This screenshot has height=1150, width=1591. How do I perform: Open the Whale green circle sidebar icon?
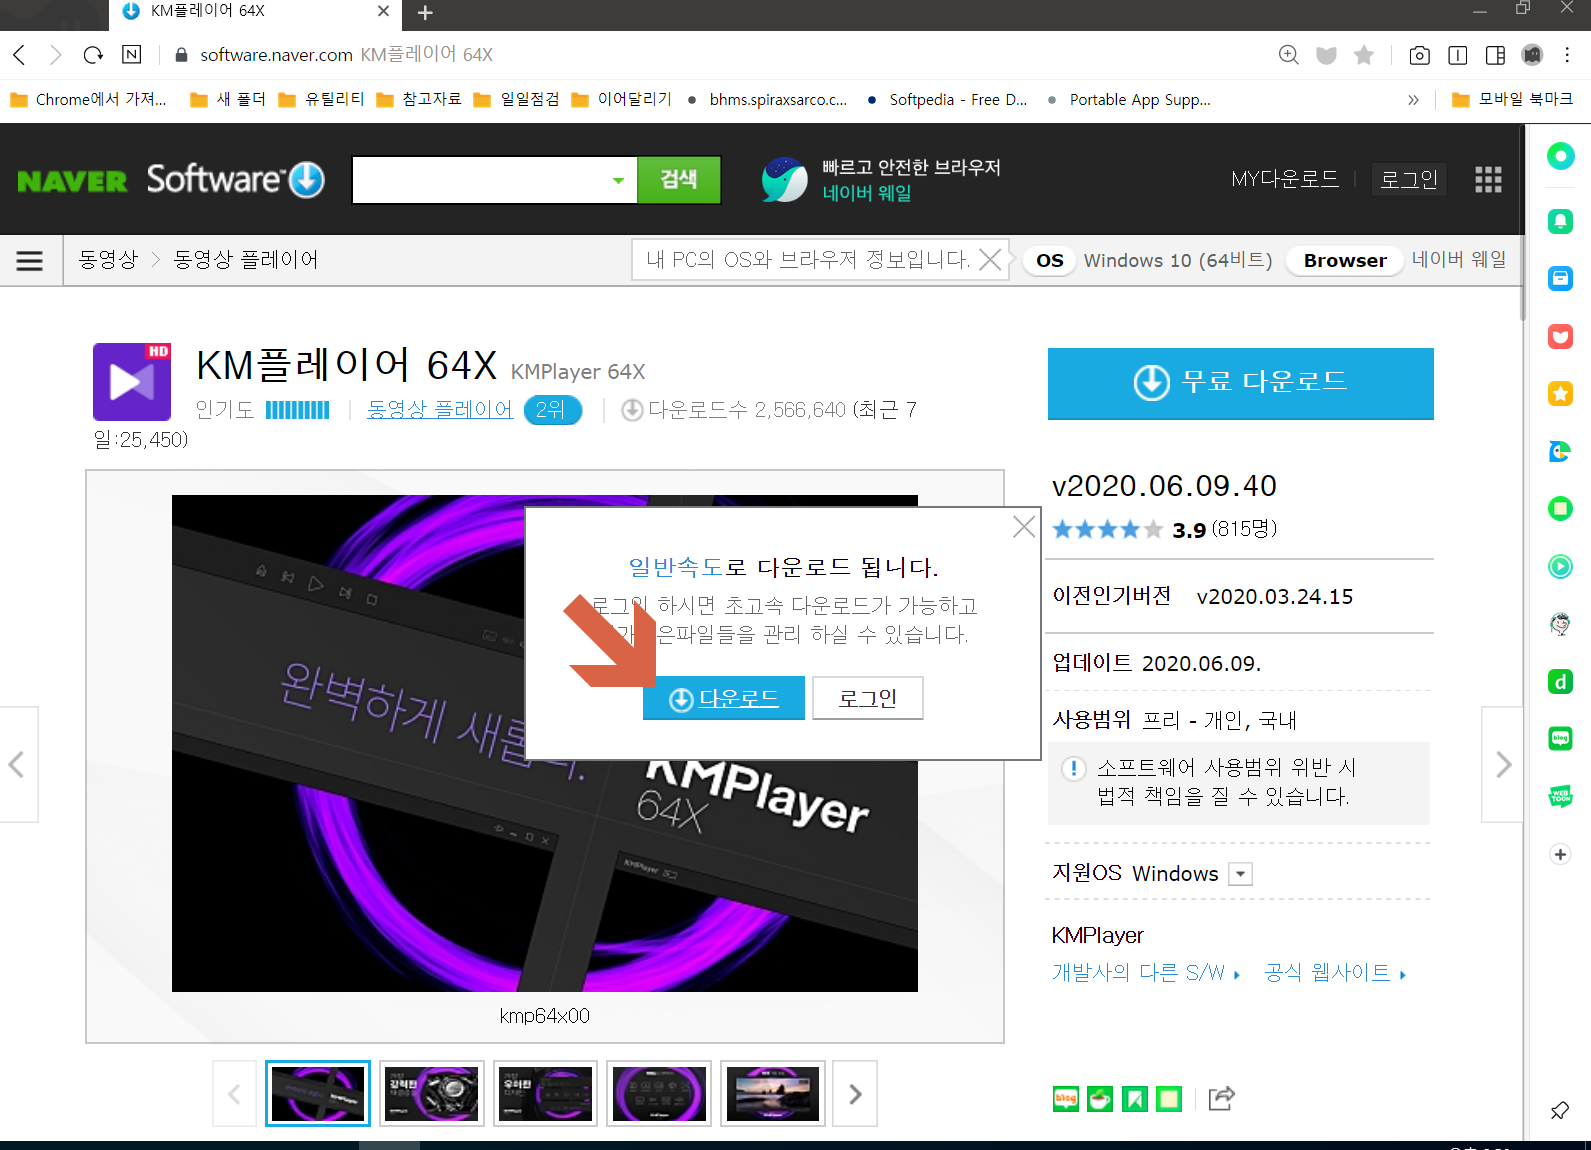[1560, 156]
